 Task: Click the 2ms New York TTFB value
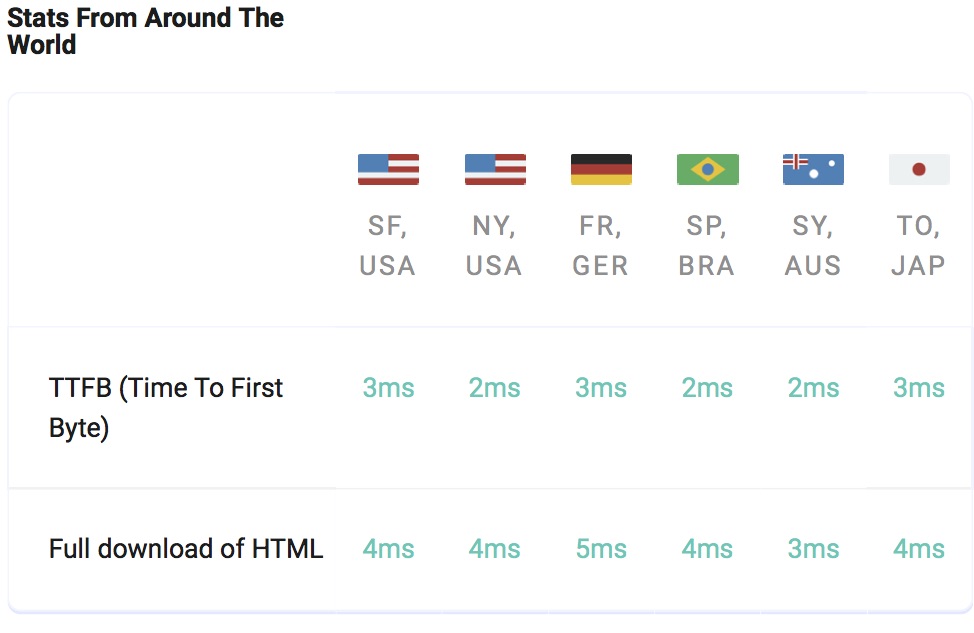coord(495,388)
